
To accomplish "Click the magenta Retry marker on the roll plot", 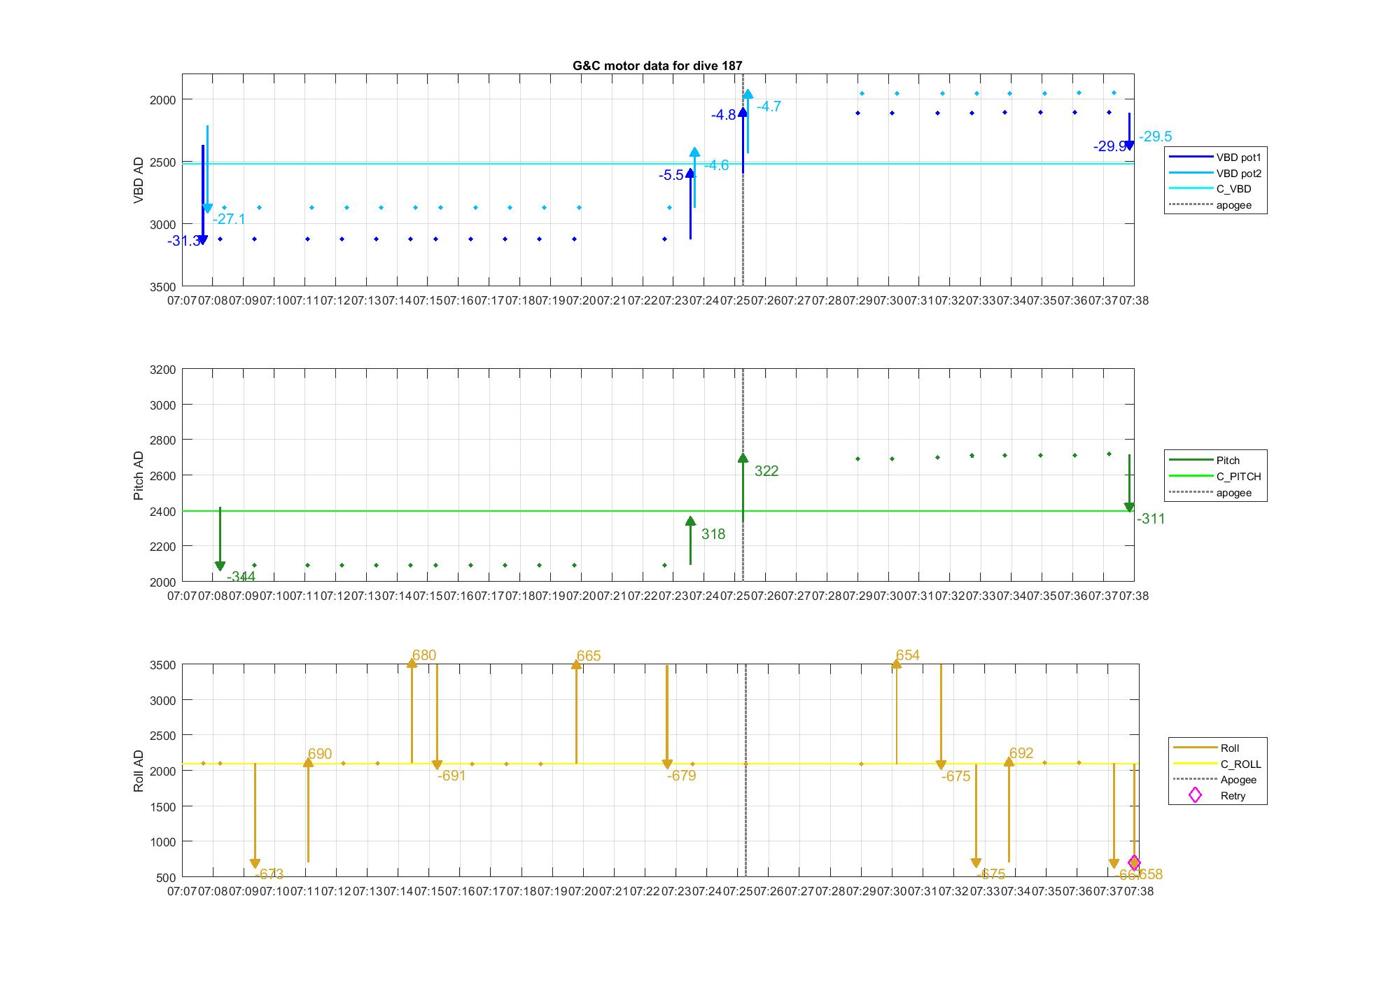I will click(1134, 863).
